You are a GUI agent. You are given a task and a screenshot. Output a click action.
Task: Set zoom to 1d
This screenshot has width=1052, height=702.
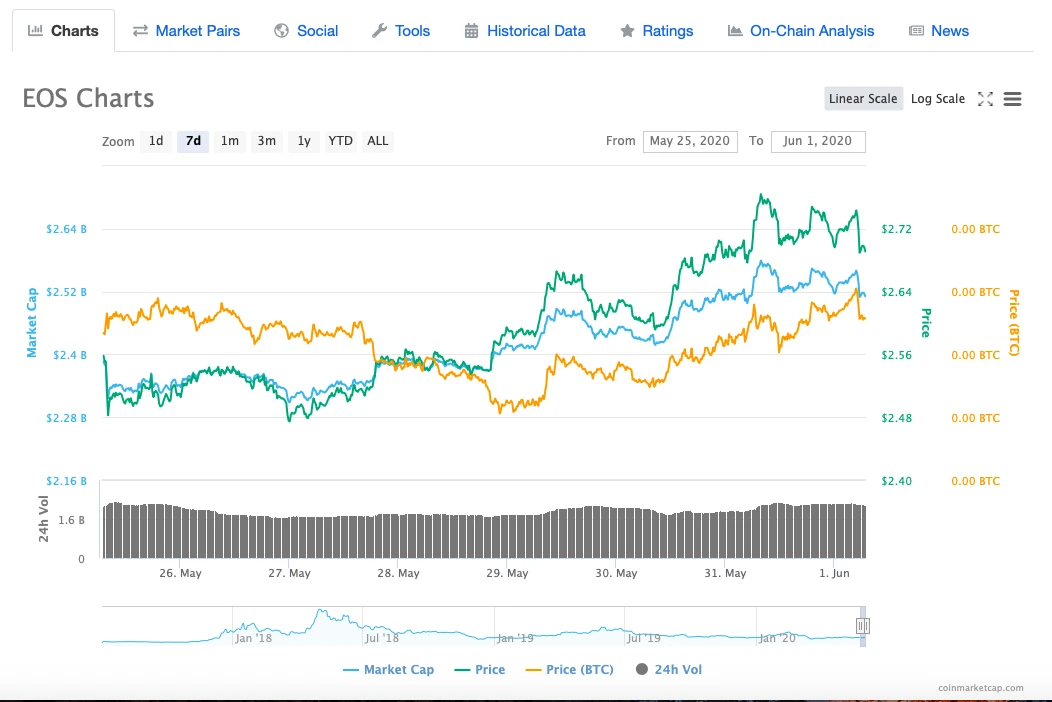pos(156,141)
